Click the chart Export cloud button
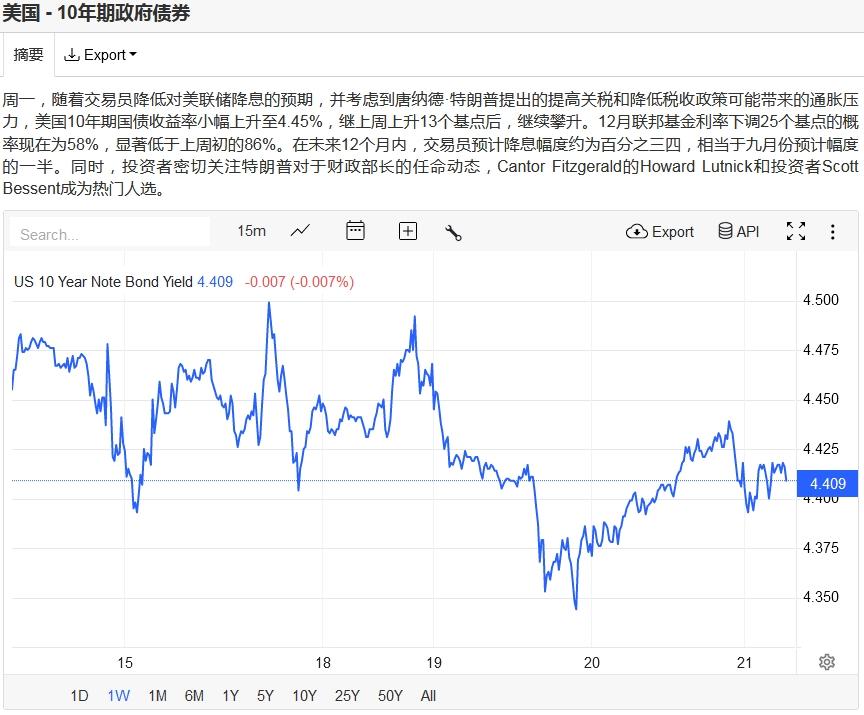The width and height of the screenshot is (864, 715). (660, 231)
